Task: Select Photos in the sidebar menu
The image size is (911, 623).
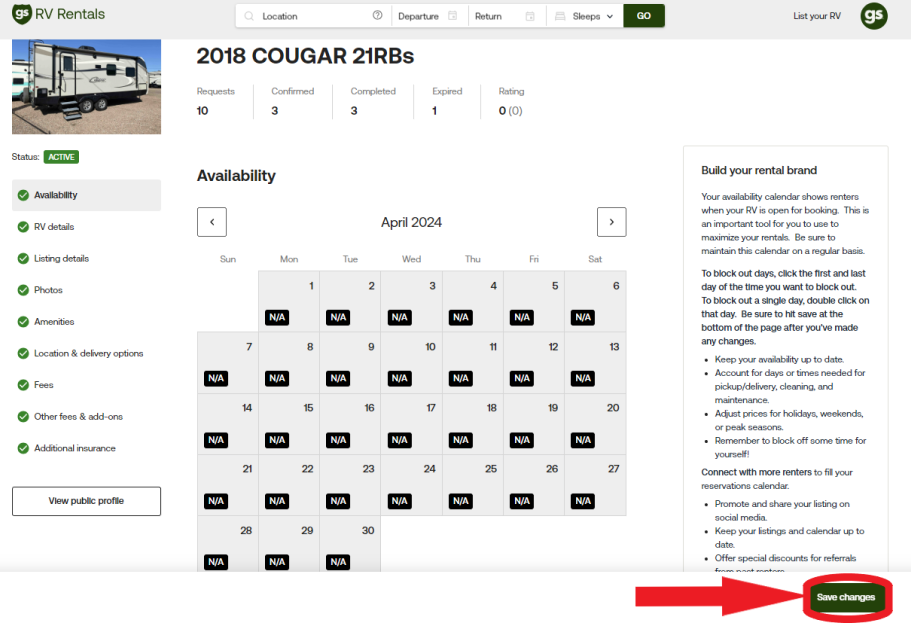Action: tap(48, 290)
